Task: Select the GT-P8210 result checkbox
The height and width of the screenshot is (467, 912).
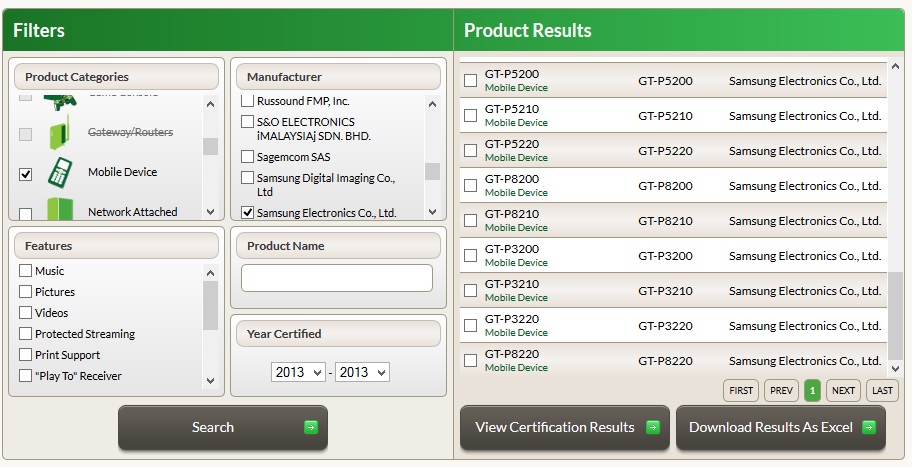Action: pos(471,220)
